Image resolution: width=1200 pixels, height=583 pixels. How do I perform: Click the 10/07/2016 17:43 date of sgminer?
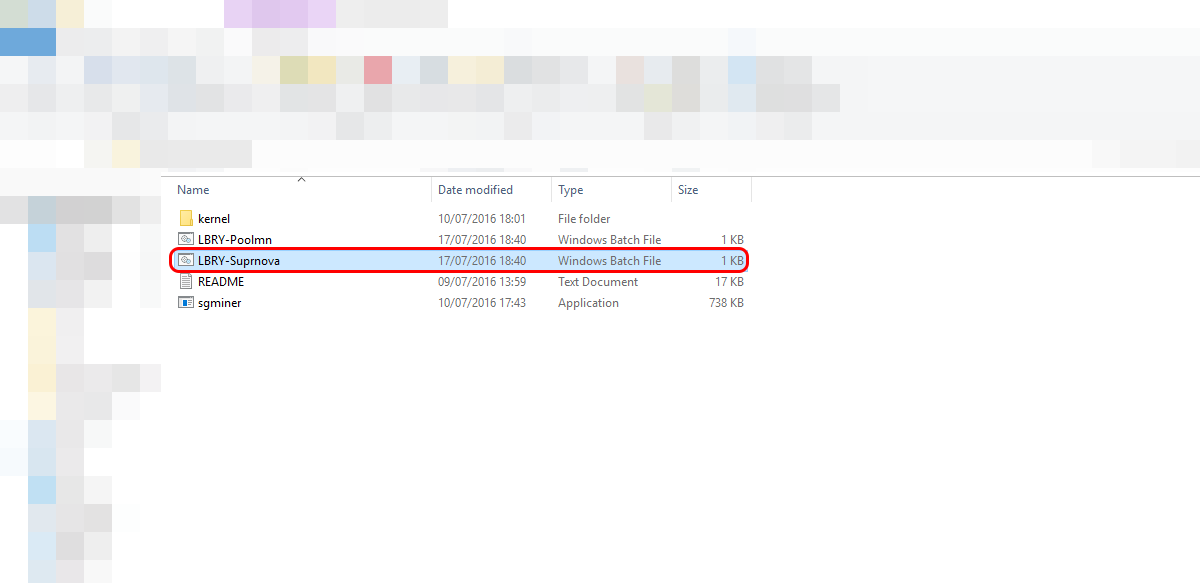482,302
